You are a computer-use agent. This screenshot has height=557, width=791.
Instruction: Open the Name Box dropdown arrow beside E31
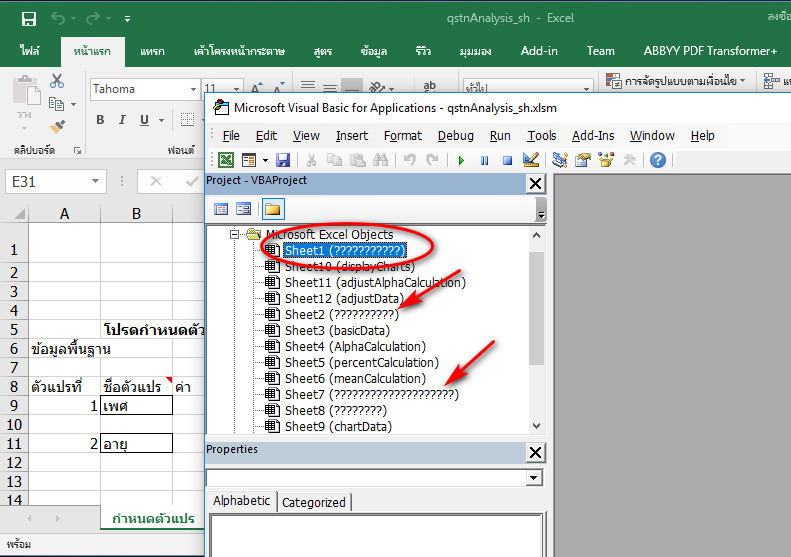click(x=95, y=181)
